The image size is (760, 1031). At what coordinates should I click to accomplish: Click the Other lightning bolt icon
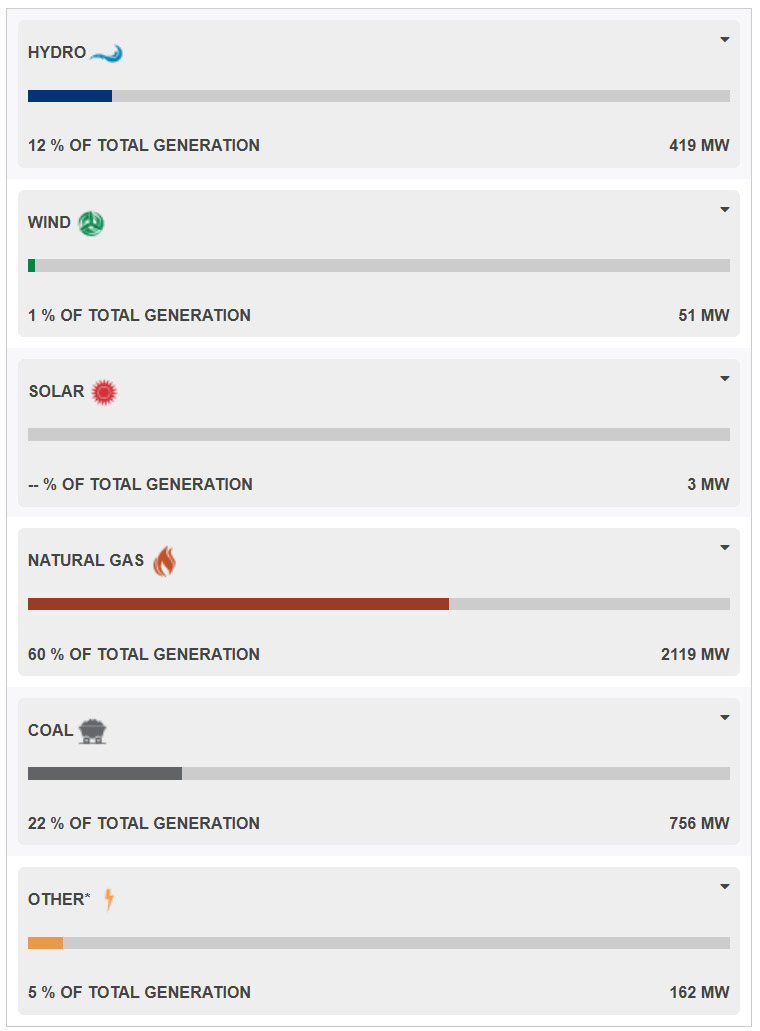point(109,899)
